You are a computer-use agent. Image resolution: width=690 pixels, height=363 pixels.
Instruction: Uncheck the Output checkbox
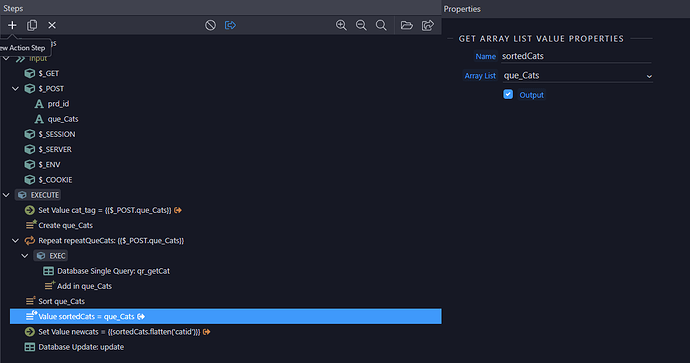tap(508, 95)
